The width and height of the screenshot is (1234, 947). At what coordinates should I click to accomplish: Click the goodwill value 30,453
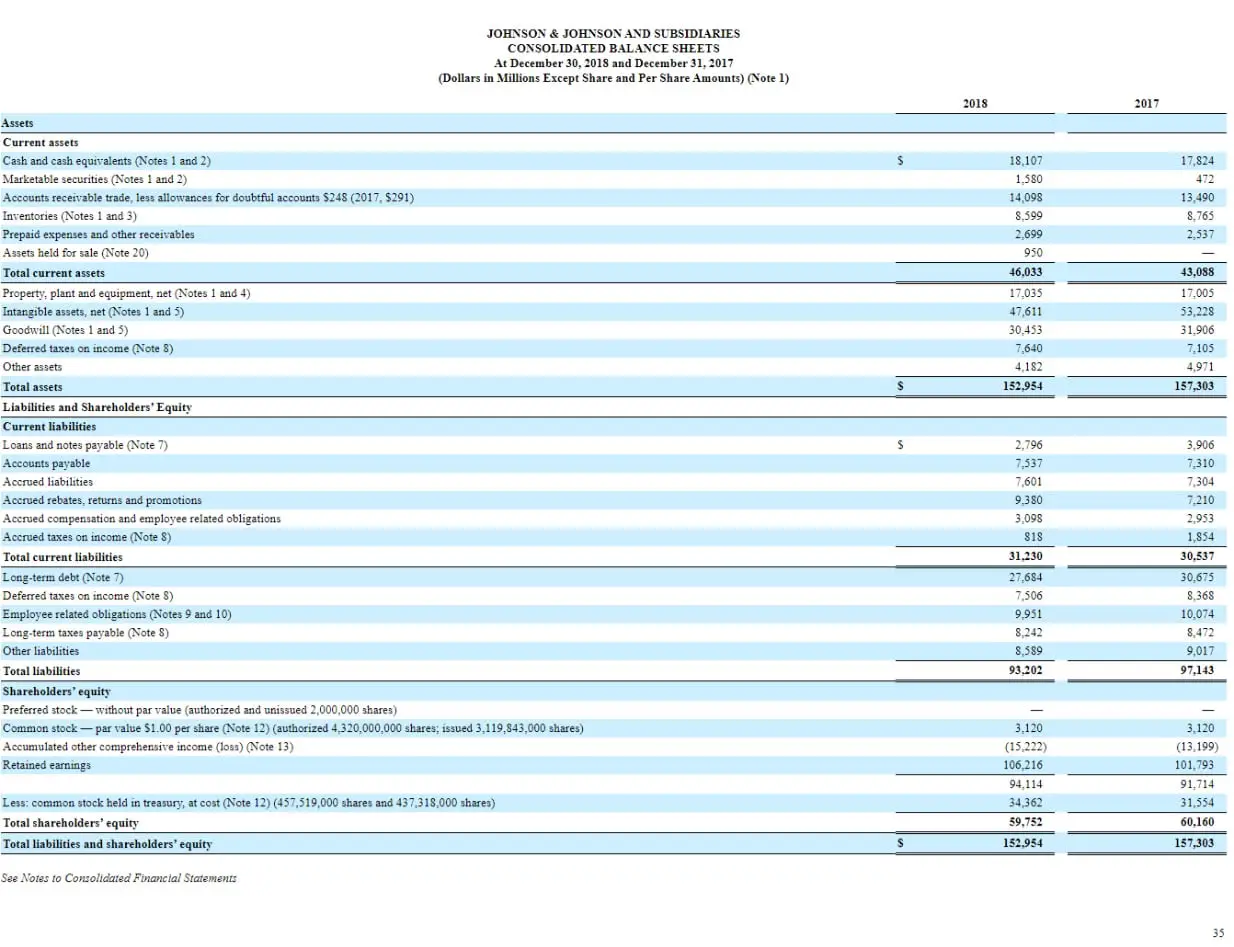pyautogui.click(x=1026, y=329)
